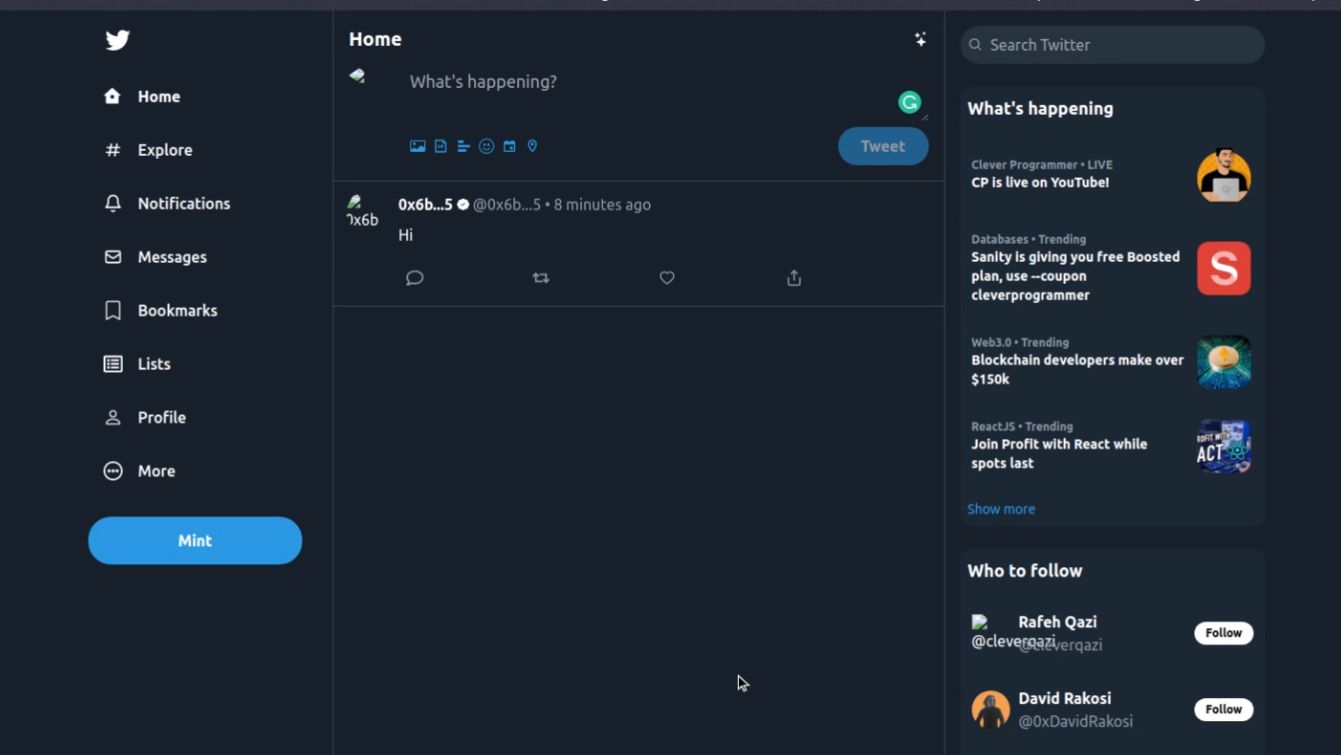
Task: Schedule tweet with the calendar icon
Action: coord(510,146)
